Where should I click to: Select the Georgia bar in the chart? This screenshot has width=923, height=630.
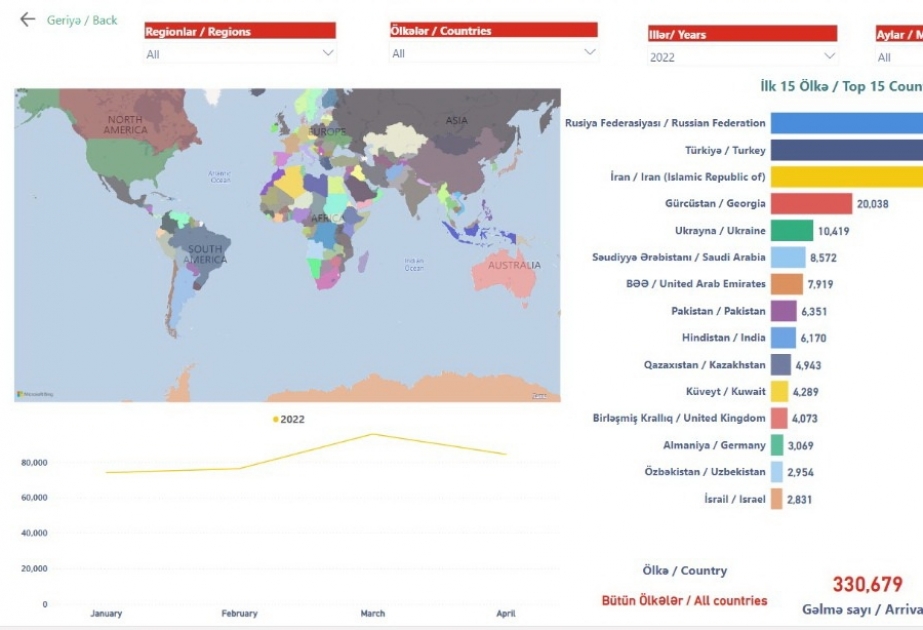(x=811, y=204)
